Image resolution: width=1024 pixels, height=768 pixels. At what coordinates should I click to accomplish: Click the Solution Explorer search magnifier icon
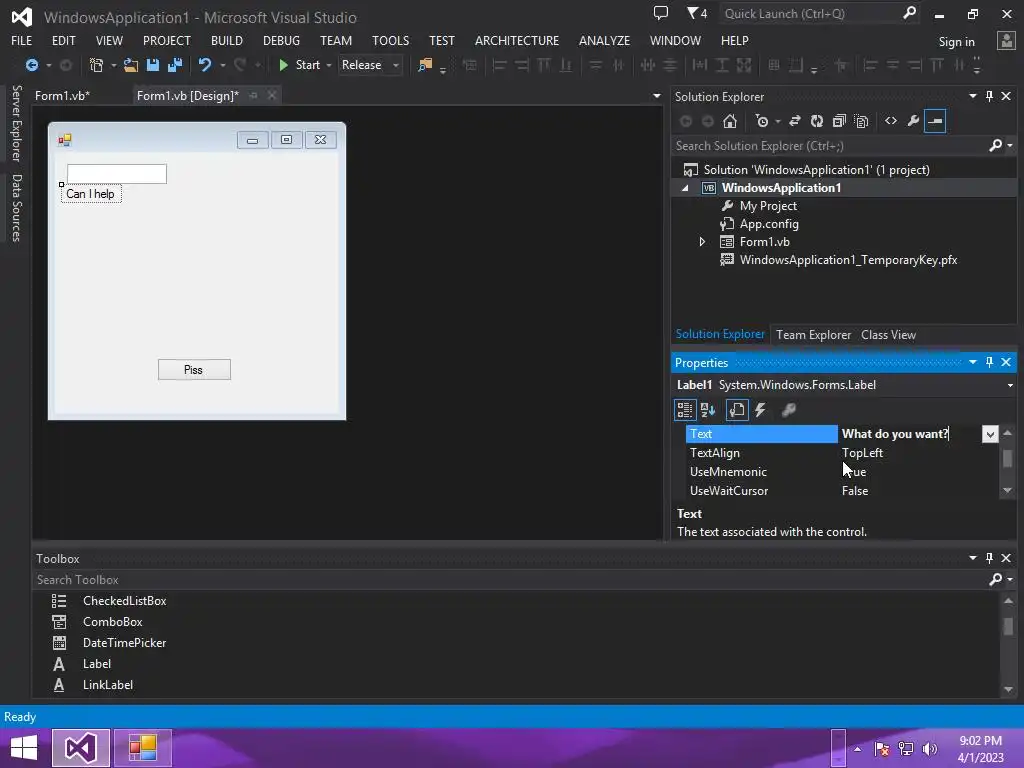(x=995, y=146)
